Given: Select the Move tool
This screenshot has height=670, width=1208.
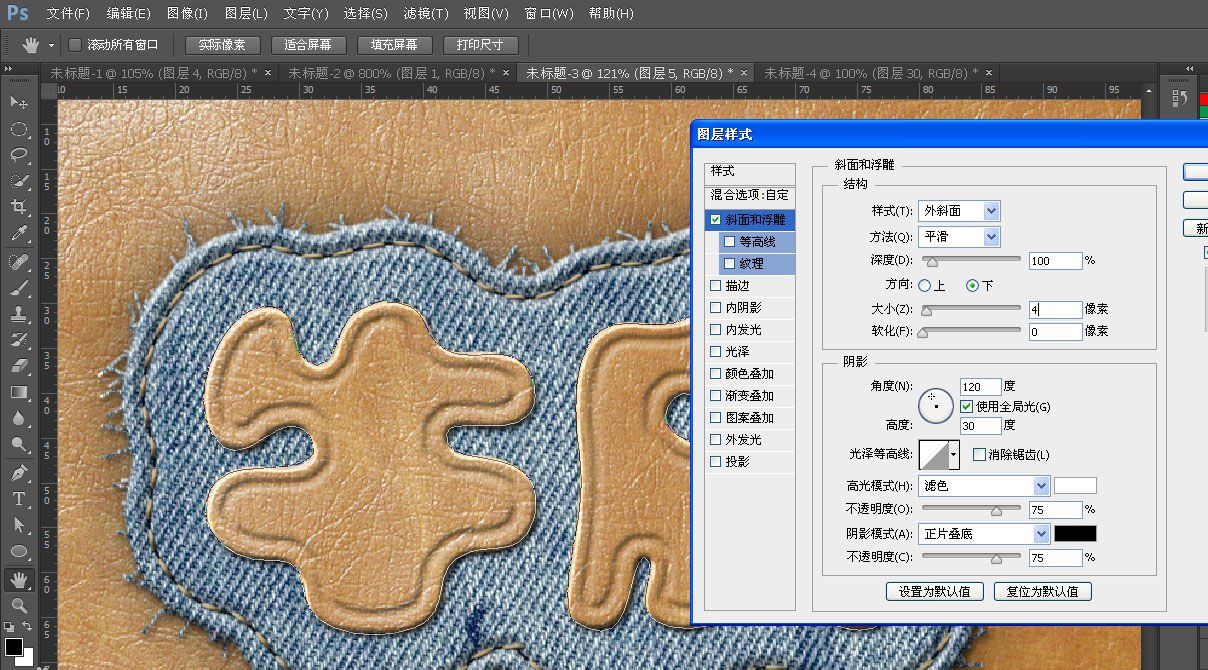Looking at the screenshot, I should tap(19, 103).
